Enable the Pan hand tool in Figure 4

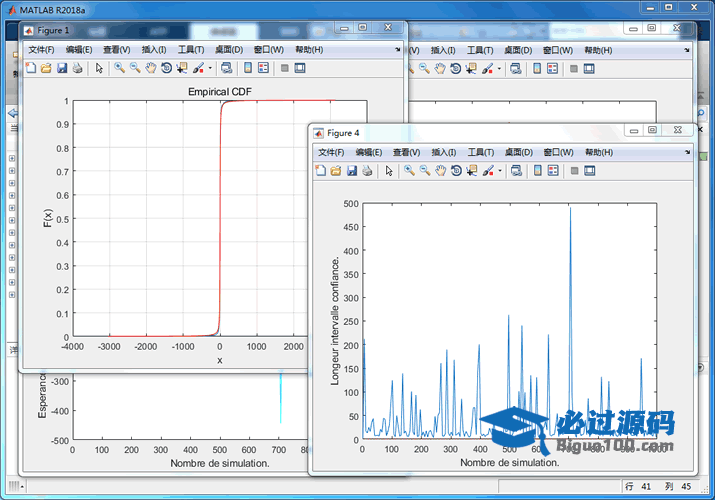(x=440, y=171)
